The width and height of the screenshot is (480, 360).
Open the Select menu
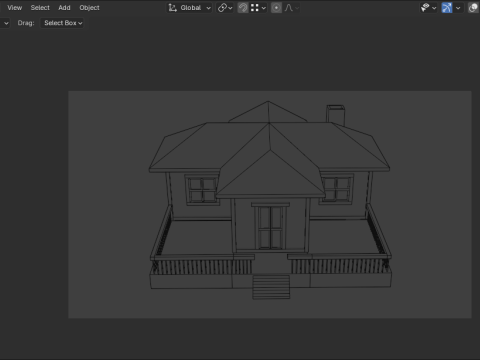click(x=40, y=8)
